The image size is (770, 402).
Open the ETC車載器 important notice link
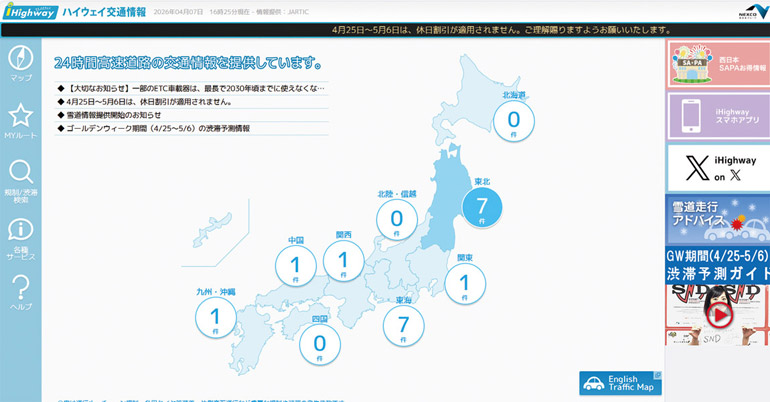(x=190, y=88)
